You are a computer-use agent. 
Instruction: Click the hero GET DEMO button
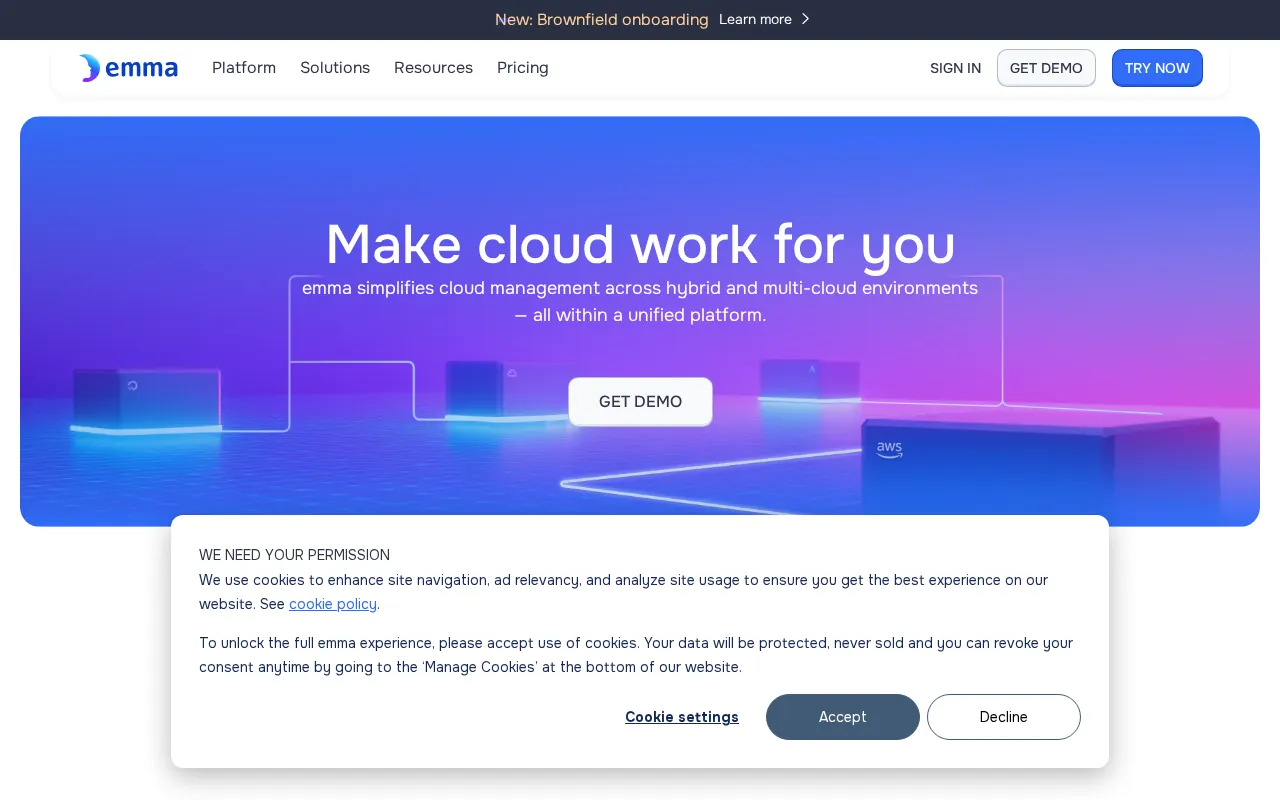pos(640,401)
